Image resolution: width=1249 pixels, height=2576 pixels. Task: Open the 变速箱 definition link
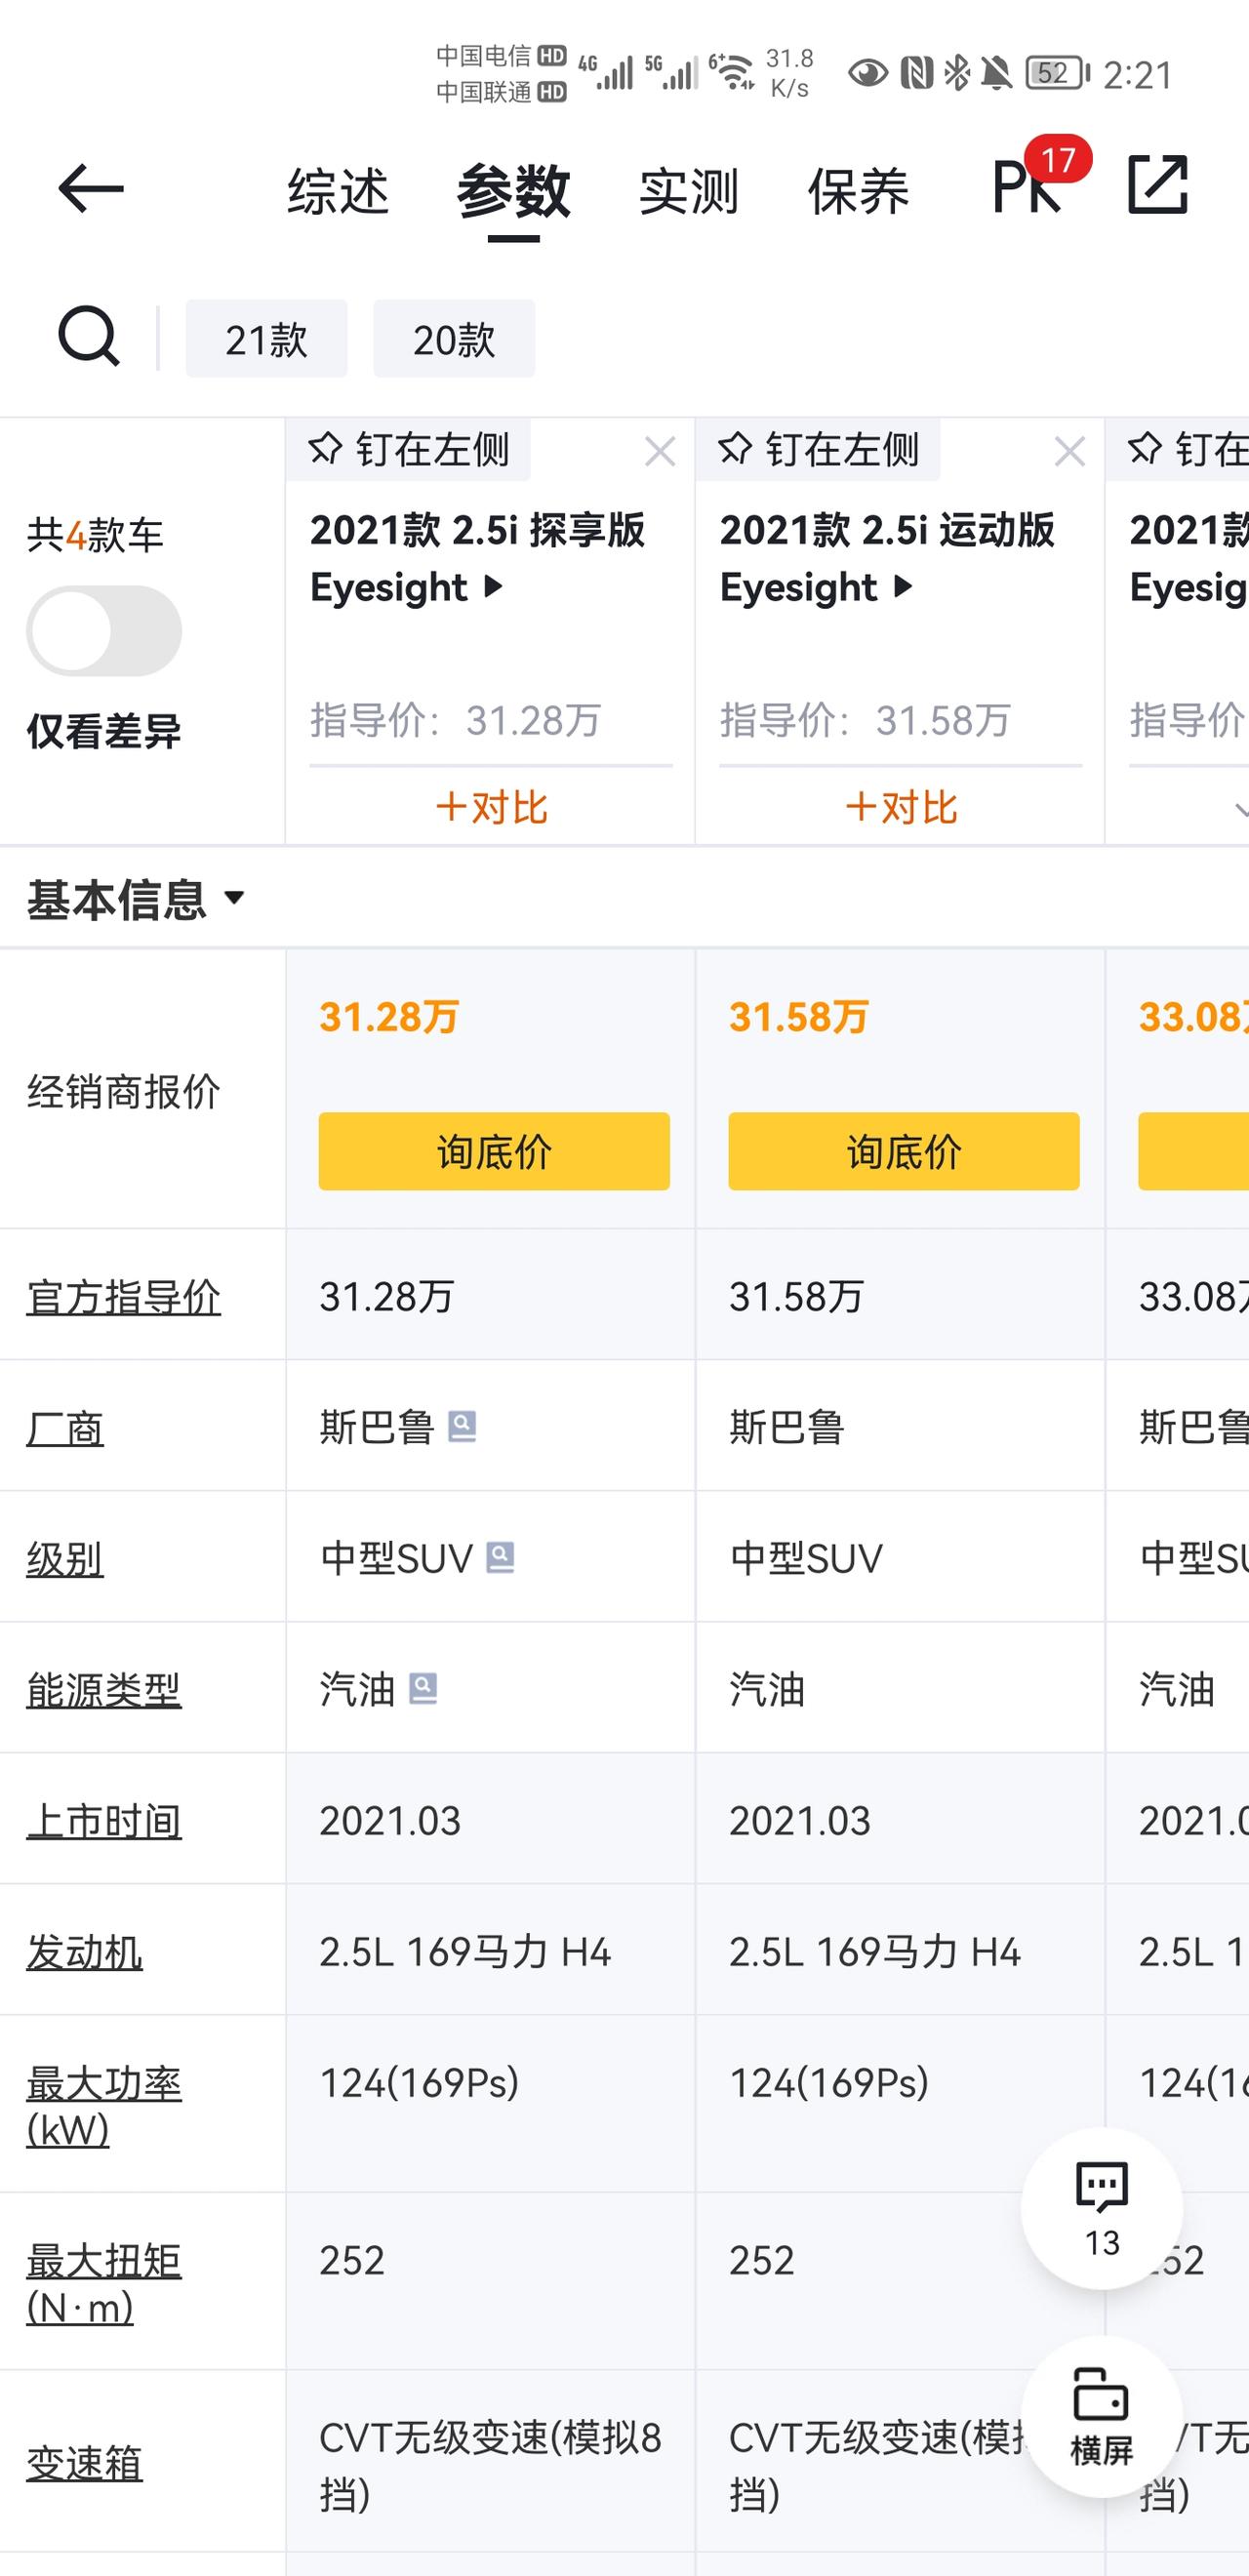85,2463
